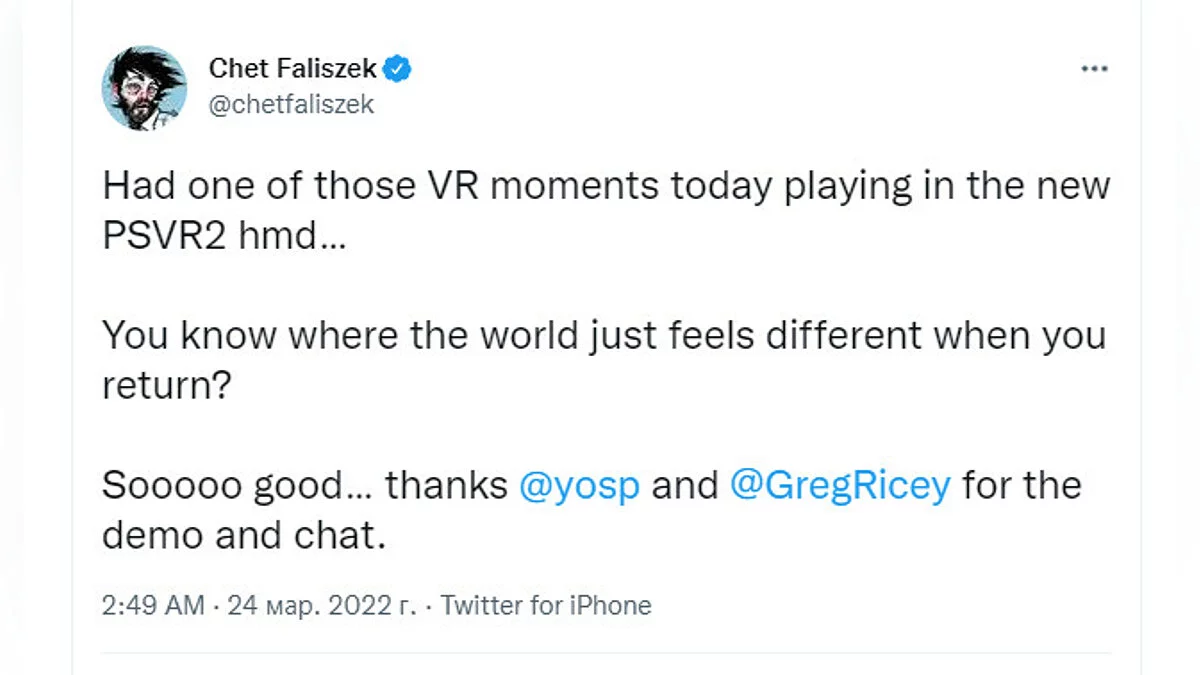Click the "PSVR2 hmd…" text
Image resolution: width=1200 pixels, height=675 pixels.
coord(223,236)
